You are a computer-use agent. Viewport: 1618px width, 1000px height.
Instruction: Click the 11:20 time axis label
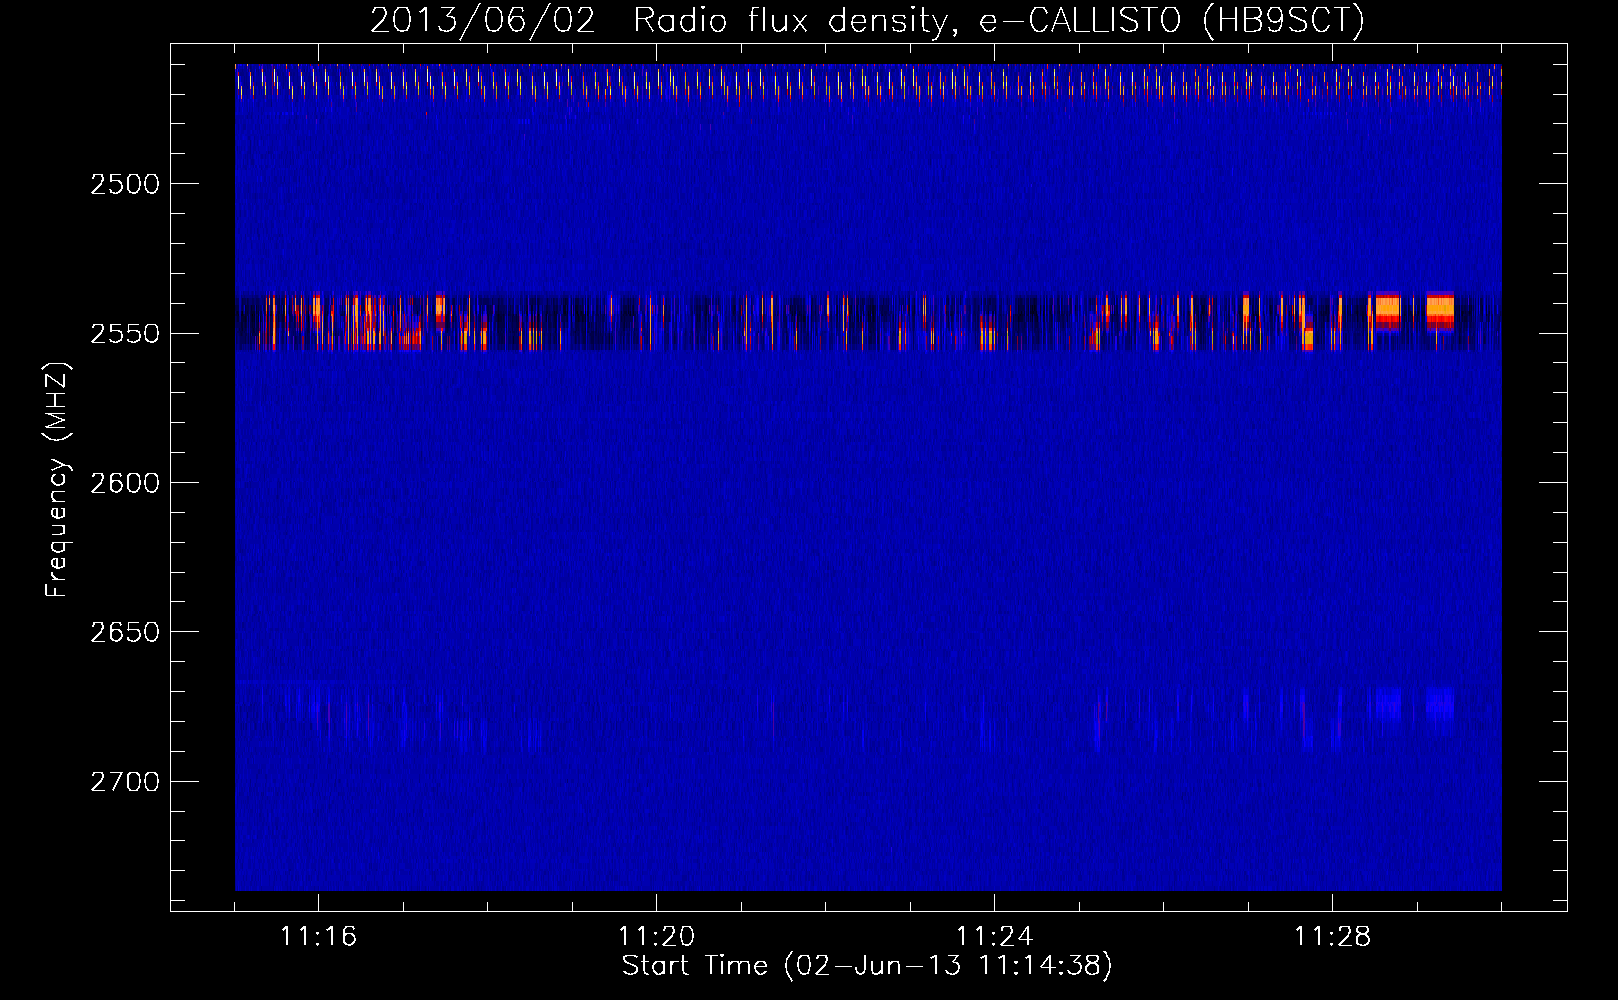(x=656, y=936)
